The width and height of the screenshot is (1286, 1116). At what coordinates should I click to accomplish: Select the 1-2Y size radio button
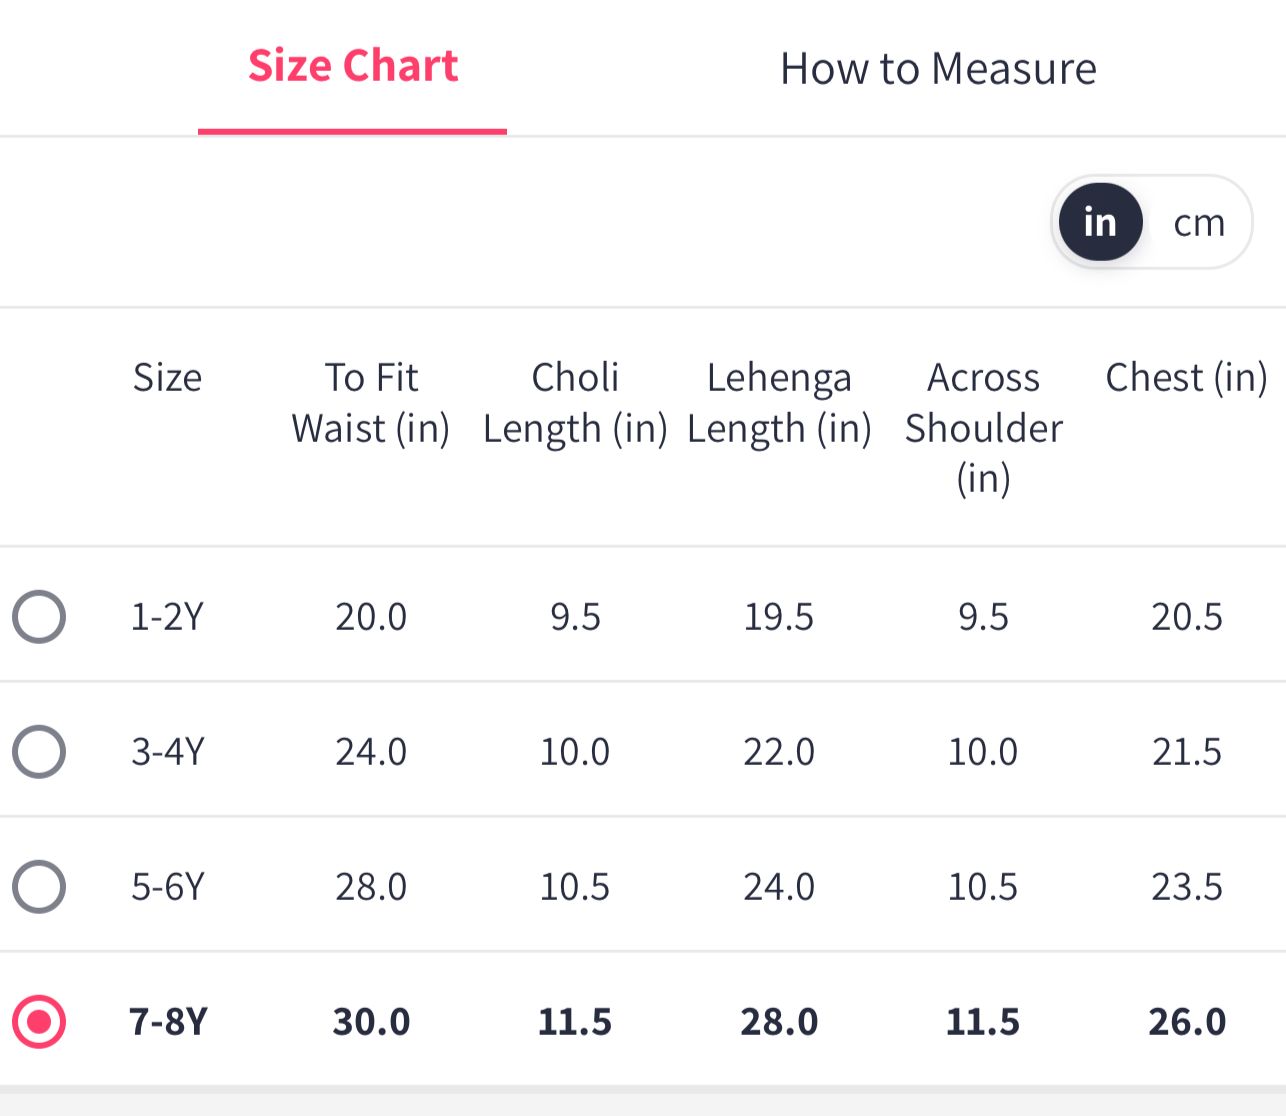pyautogui.click(x=39, y=616)
